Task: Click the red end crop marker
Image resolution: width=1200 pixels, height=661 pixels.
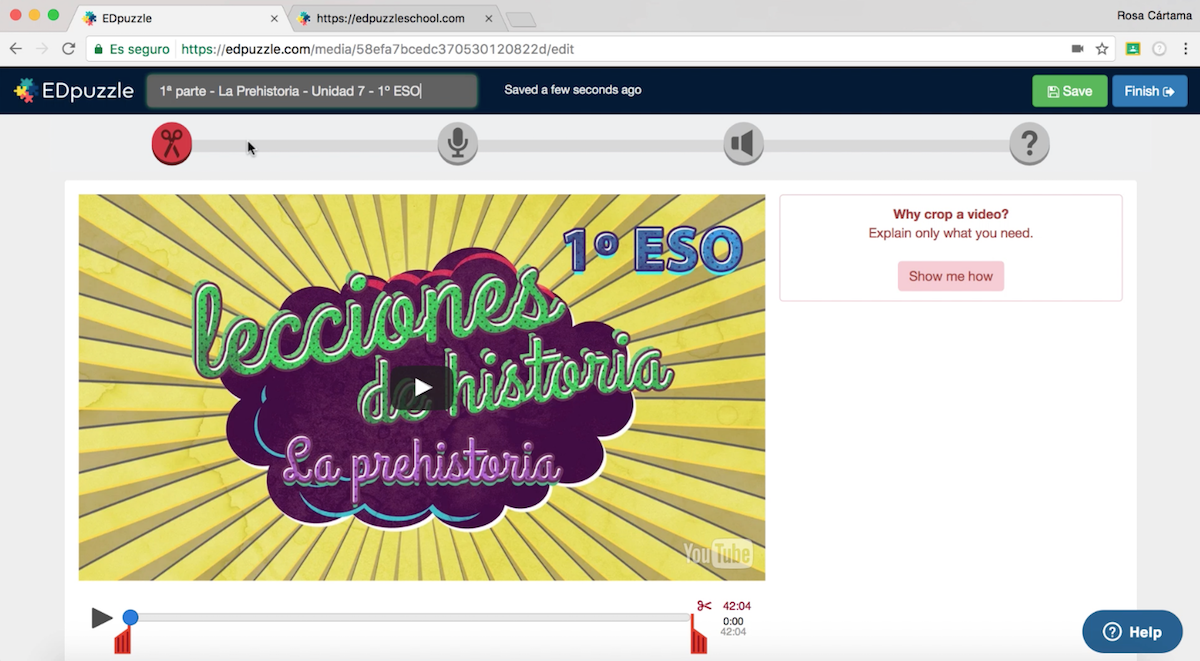Action: (698, 636)
